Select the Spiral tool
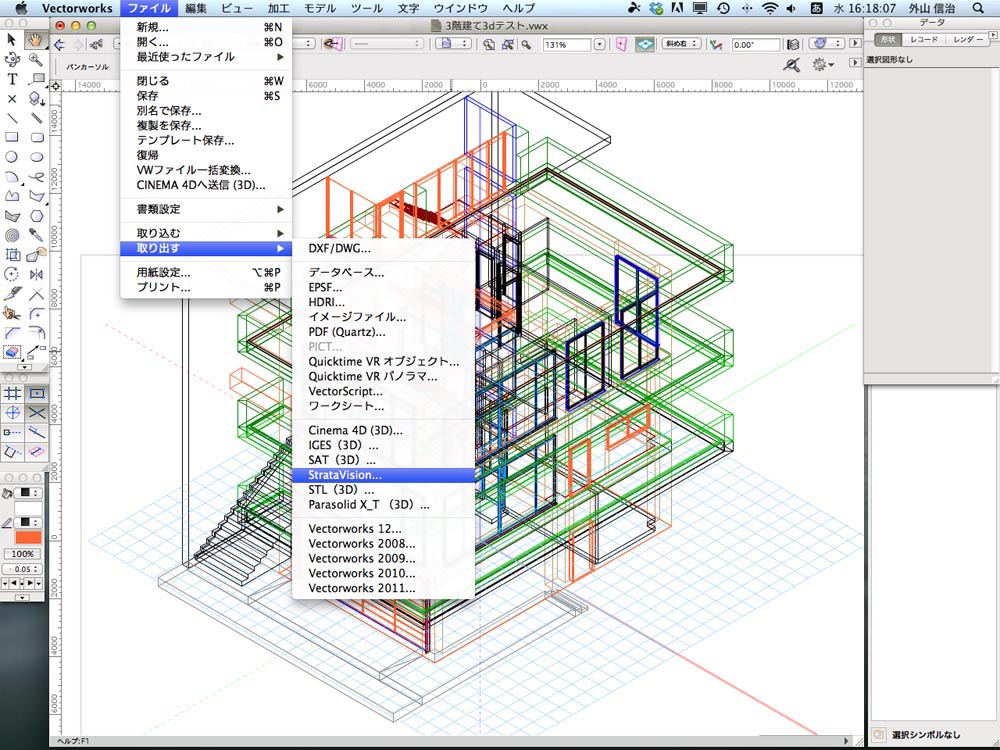Screen dimensions: 1000x750 coord(11,235)
